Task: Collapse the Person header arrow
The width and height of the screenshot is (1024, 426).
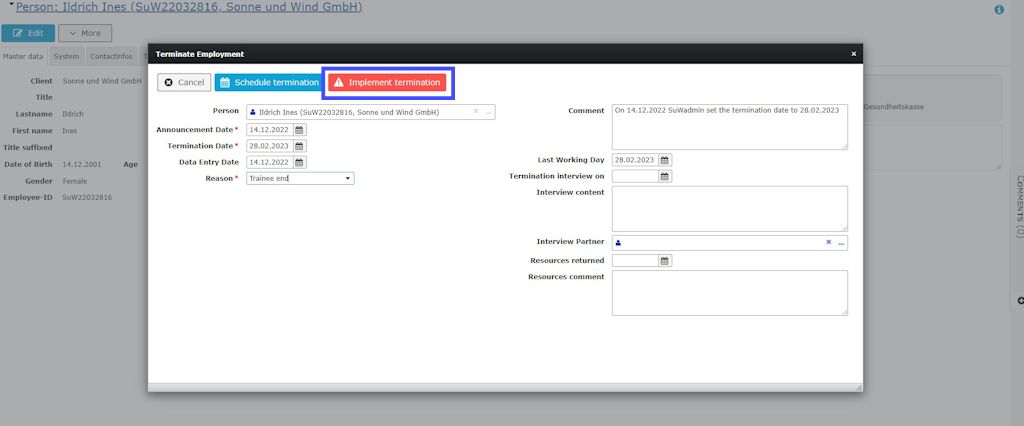Action: [11, 5]
